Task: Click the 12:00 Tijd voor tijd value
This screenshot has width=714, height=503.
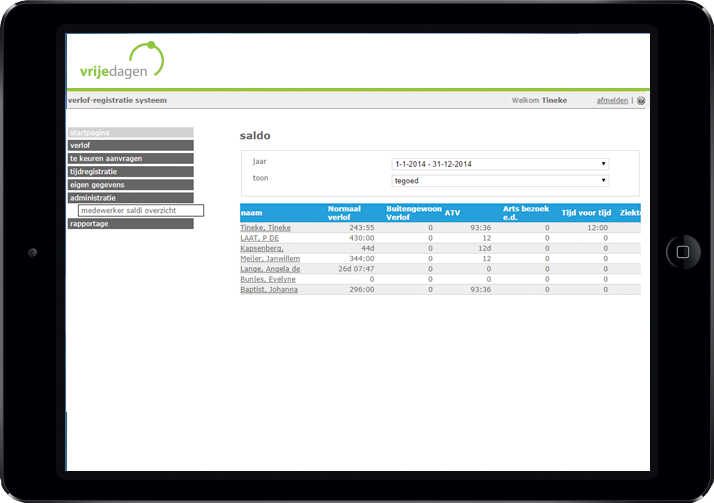Action: pos(597,228)
